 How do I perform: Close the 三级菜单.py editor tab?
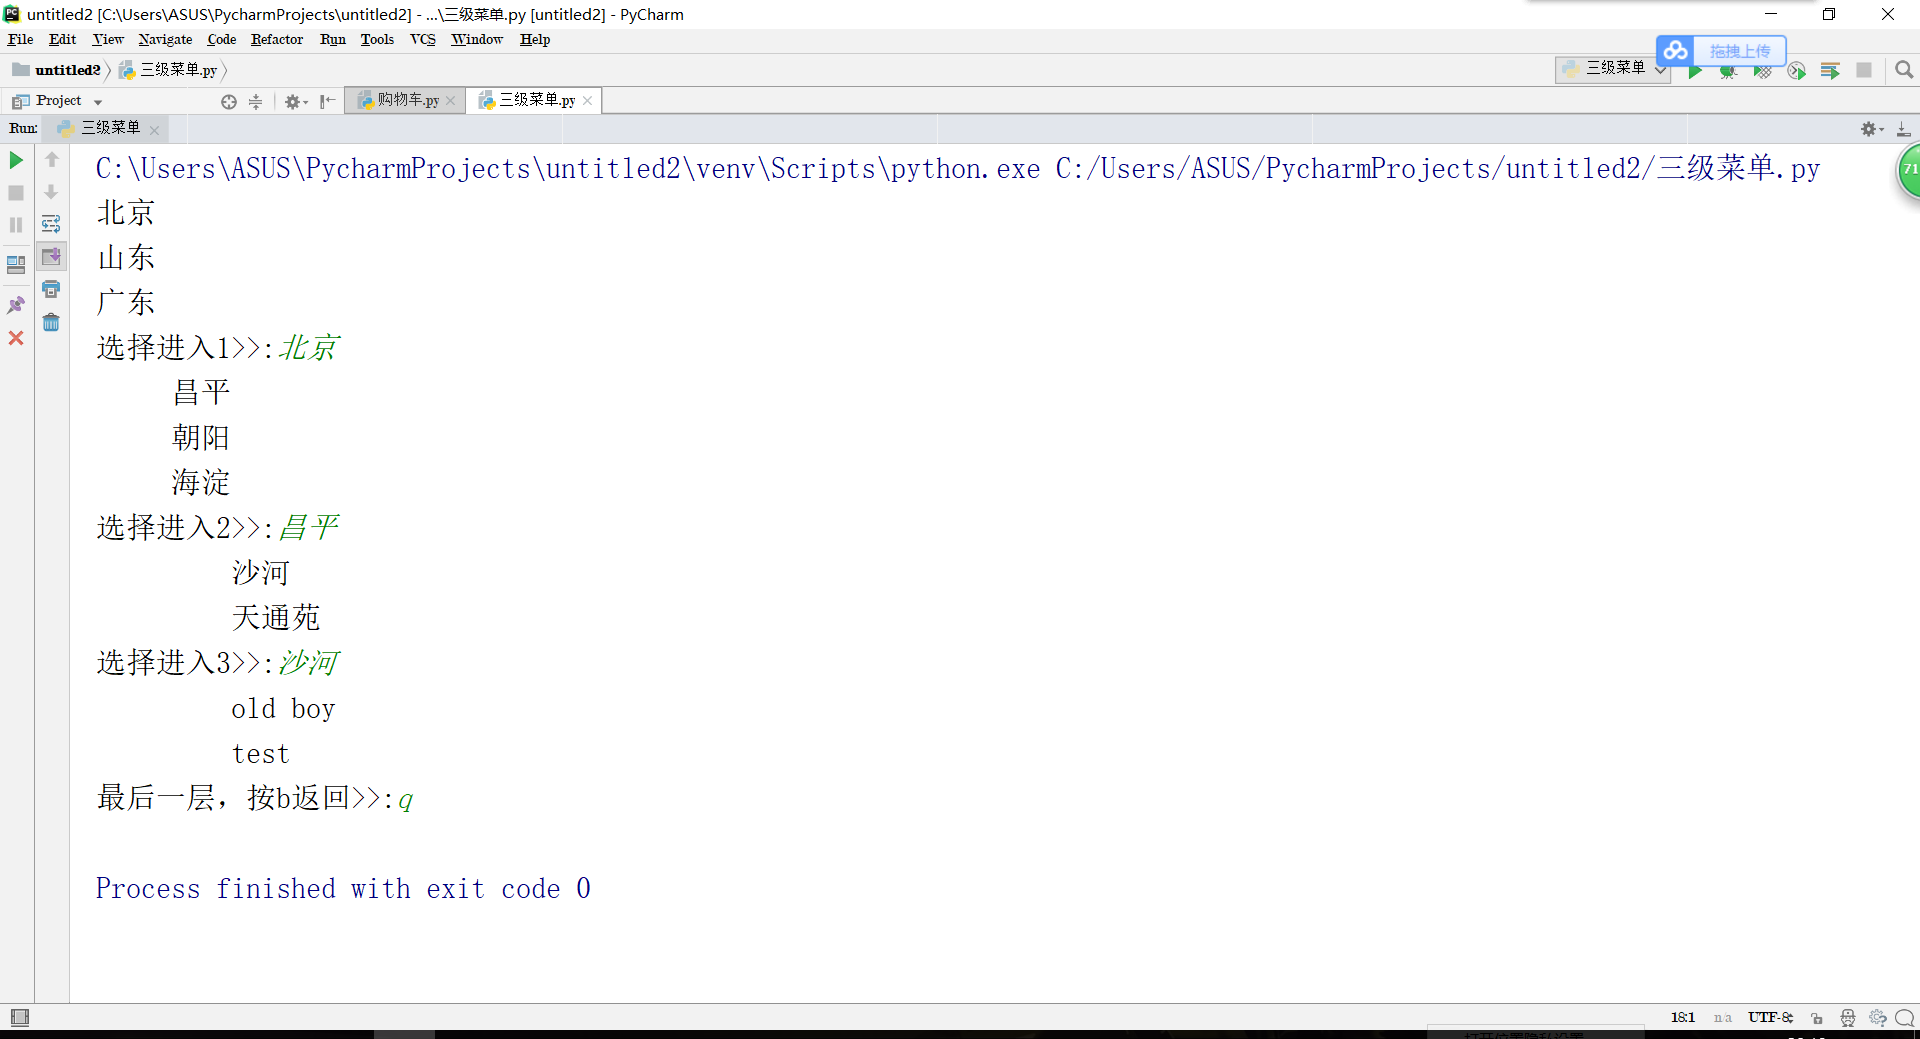587,100
